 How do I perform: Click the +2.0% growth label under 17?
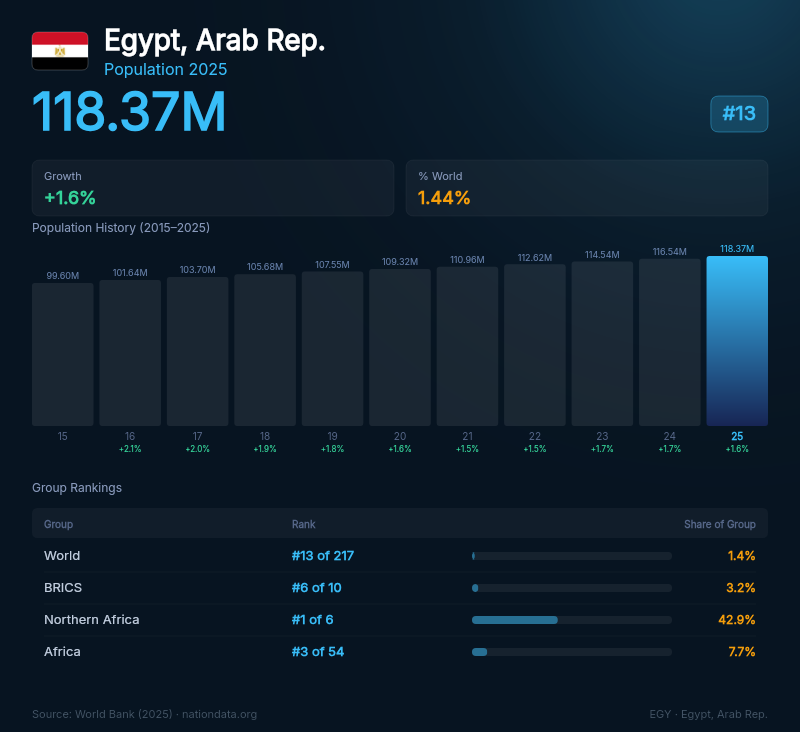[197, 449]
